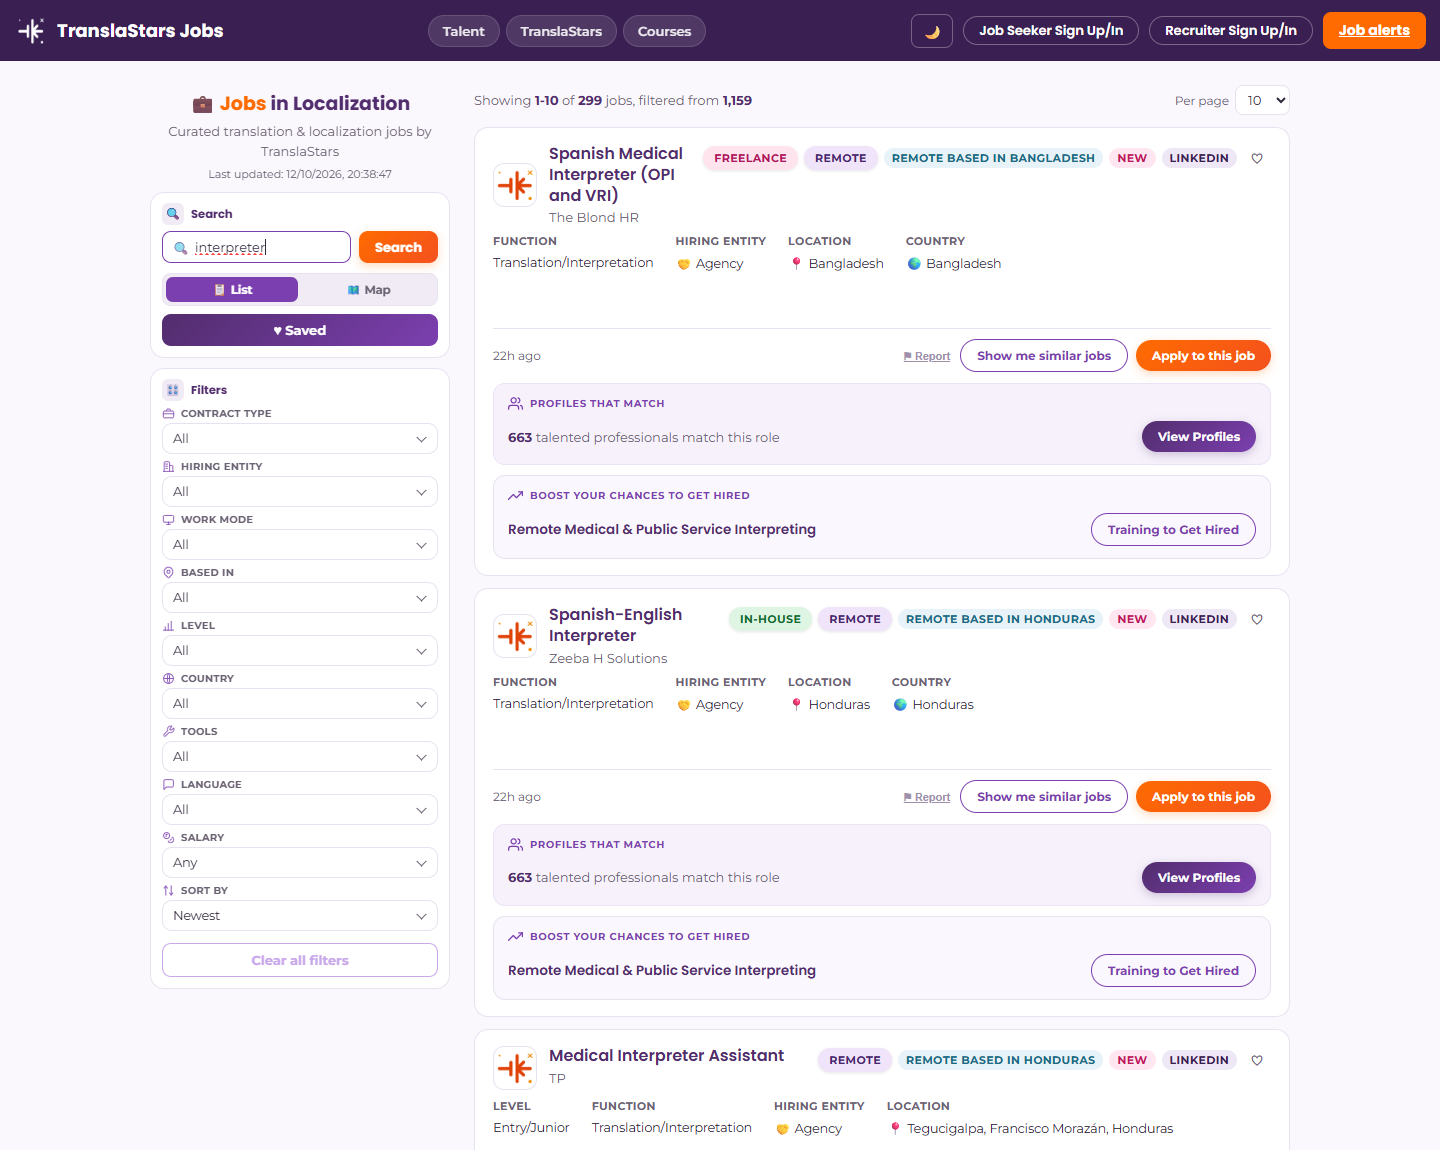Viewport: 1440px width, 1150px height.
Task: Open the Spanish-English Interpreter job title
Action: click(x=615, y=625)
